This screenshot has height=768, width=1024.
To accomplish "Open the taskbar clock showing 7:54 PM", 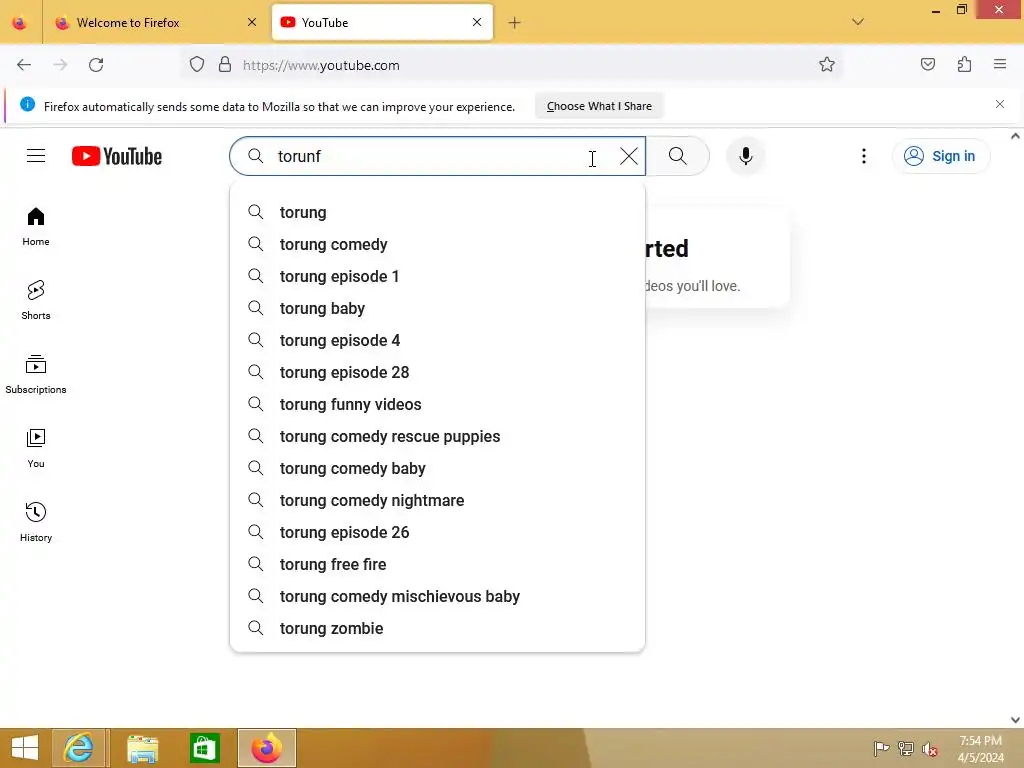I will (x=980, y=749).
